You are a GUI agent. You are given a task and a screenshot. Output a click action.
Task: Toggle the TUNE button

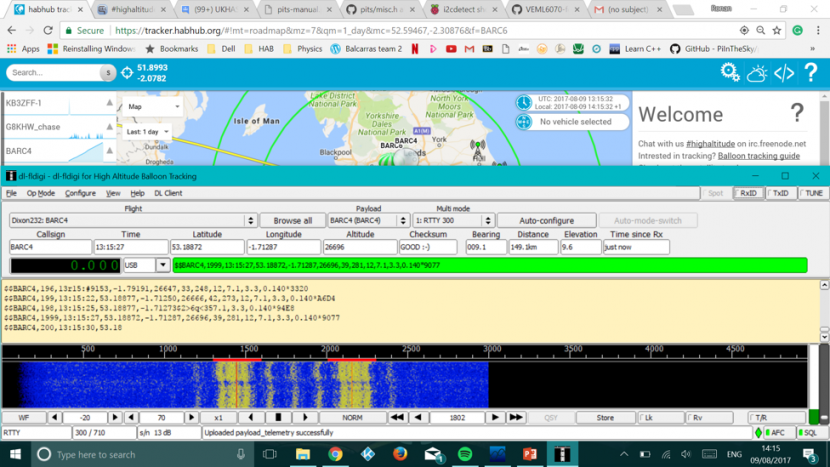813,193
